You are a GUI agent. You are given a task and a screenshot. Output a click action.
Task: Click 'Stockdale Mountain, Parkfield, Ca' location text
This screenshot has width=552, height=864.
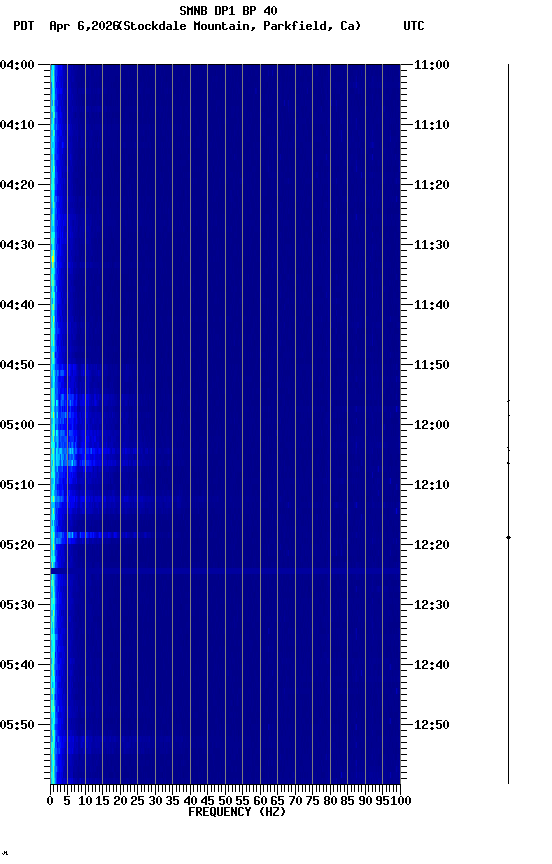pos(240,26)
